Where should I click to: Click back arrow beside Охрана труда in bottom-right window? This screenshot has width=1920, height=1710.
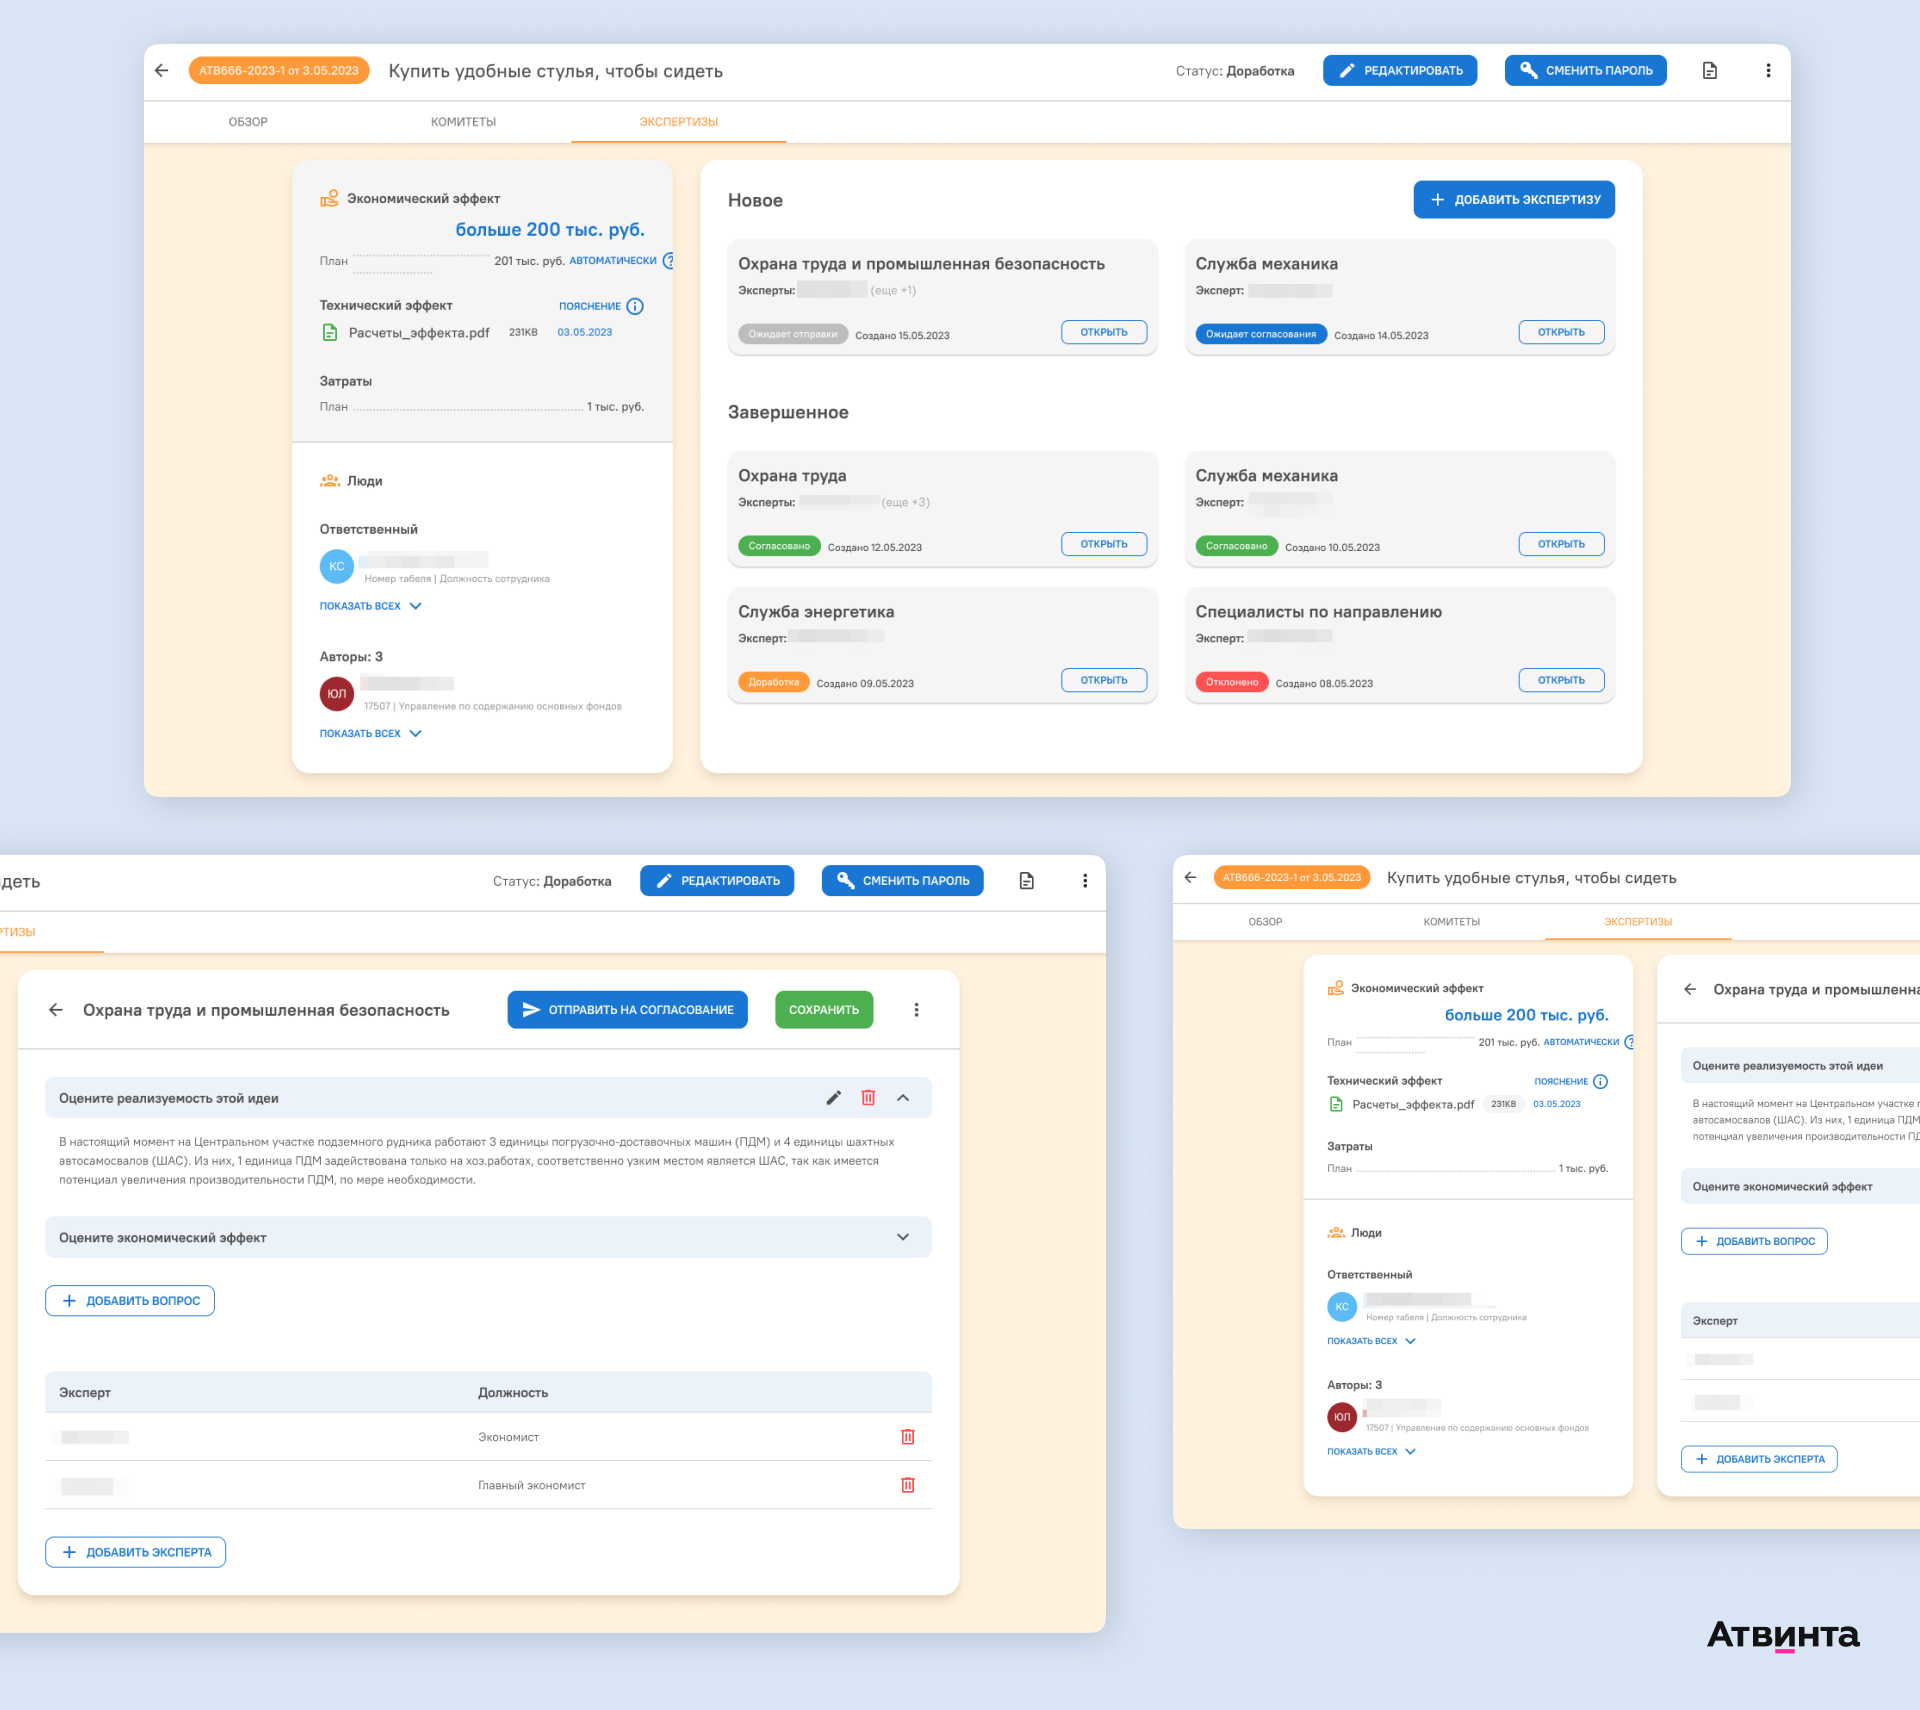click(1690, 989)
